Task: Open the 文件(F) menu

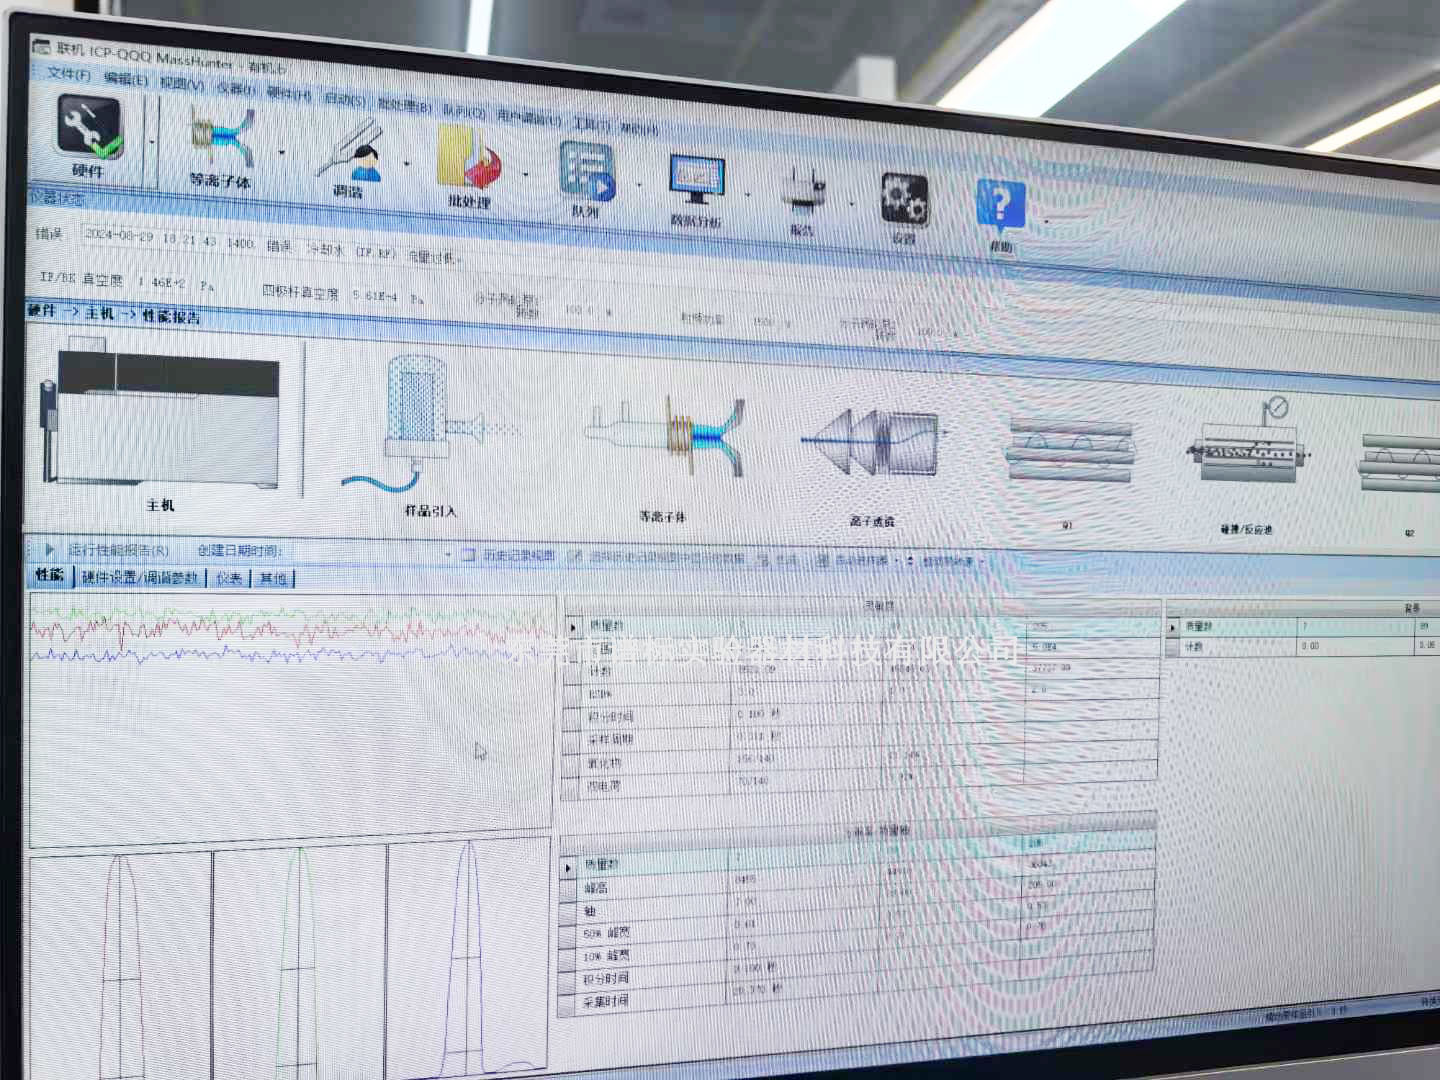Action: coord(68,74)
